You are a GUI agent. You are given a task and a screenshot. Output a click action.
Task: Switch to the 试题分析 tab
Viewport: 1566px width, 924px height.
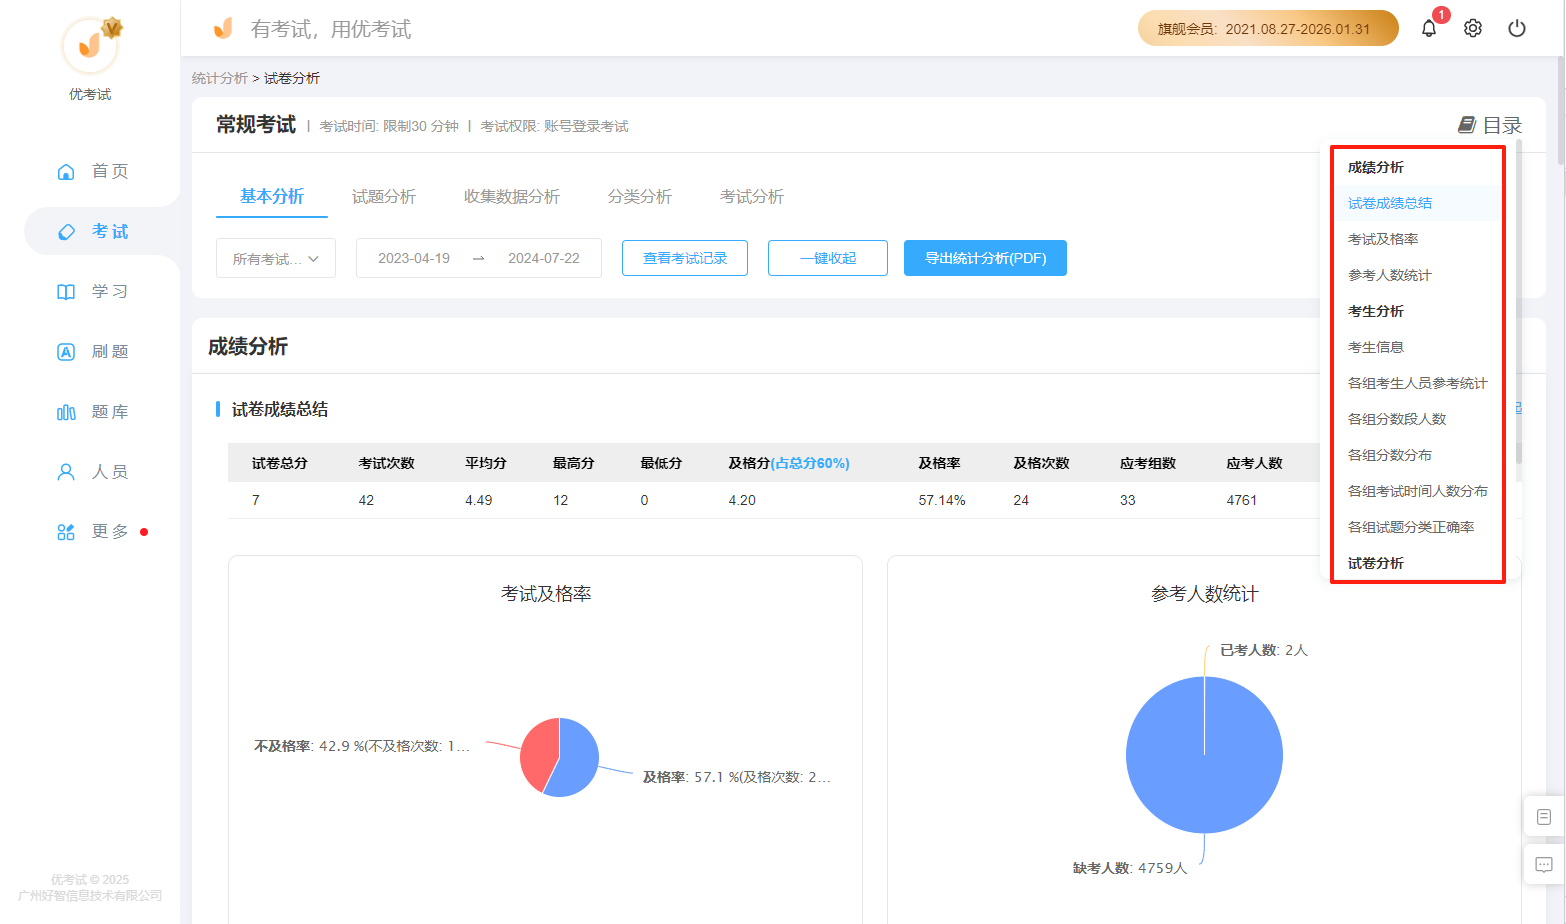(384, 196)
